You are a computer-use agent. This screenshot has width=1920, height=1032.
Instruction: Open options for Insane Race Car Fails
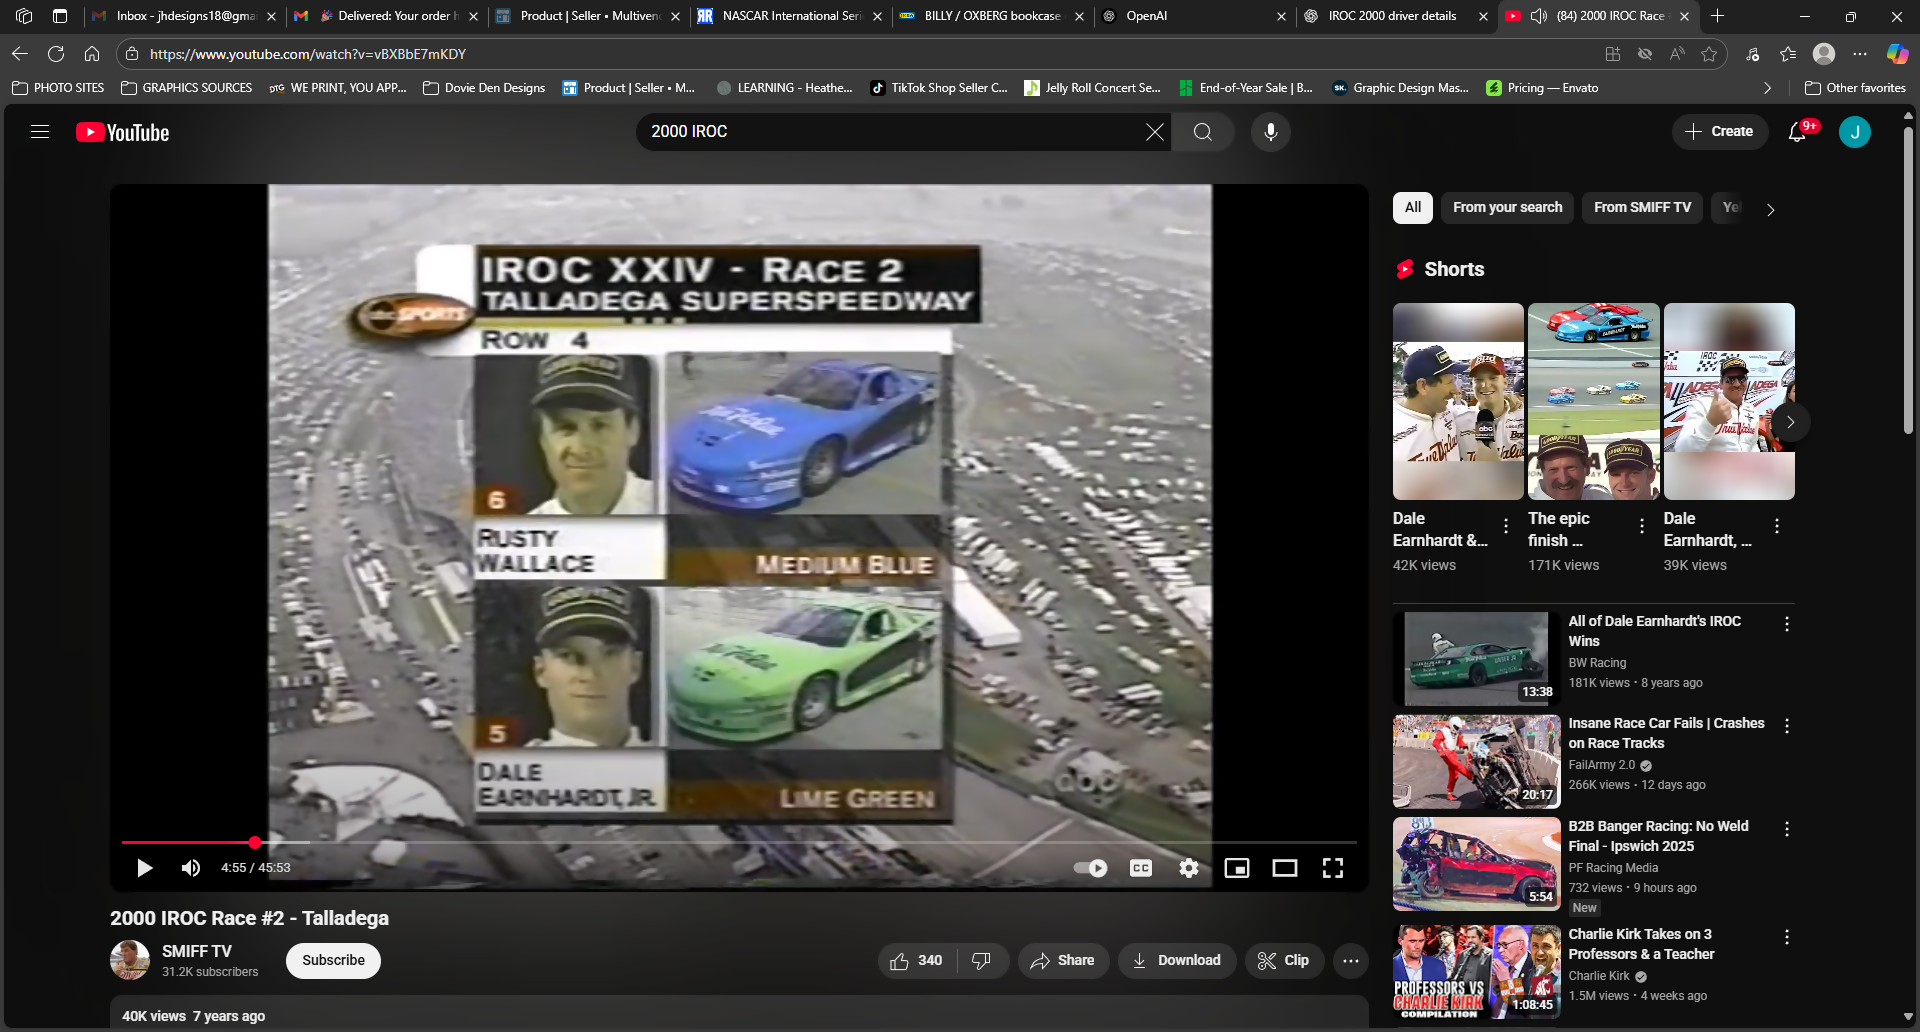point(1786,726)
